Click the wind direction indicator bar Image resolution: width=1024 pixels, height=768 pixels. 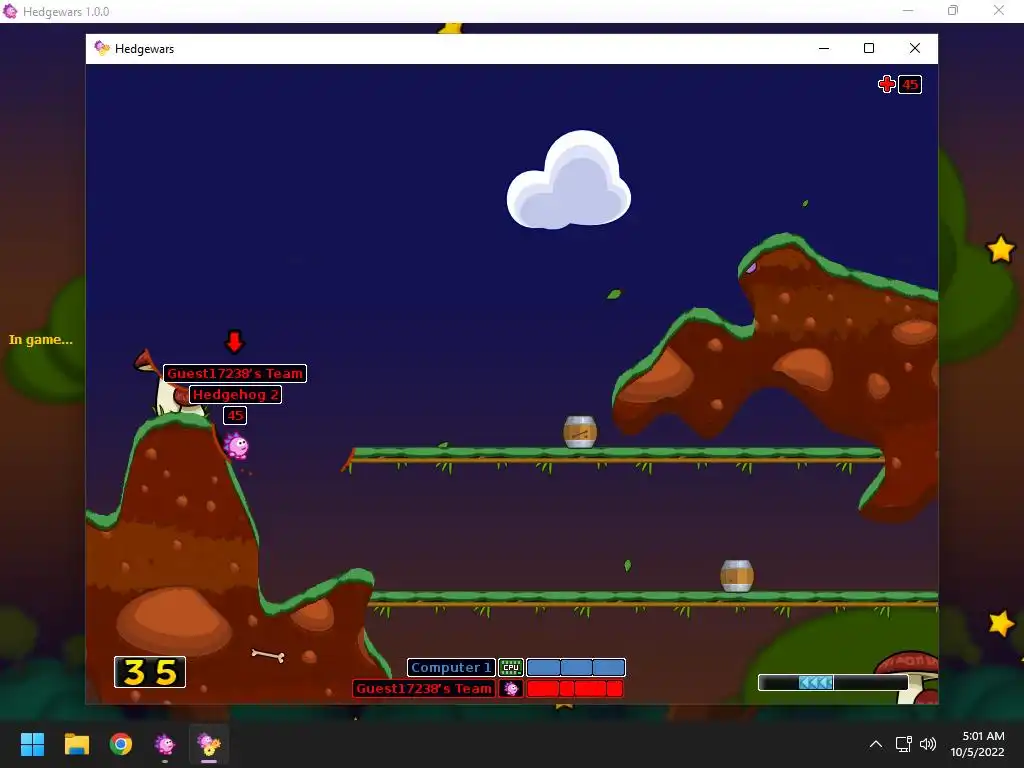pyautogui.click(x=833, y=682)
